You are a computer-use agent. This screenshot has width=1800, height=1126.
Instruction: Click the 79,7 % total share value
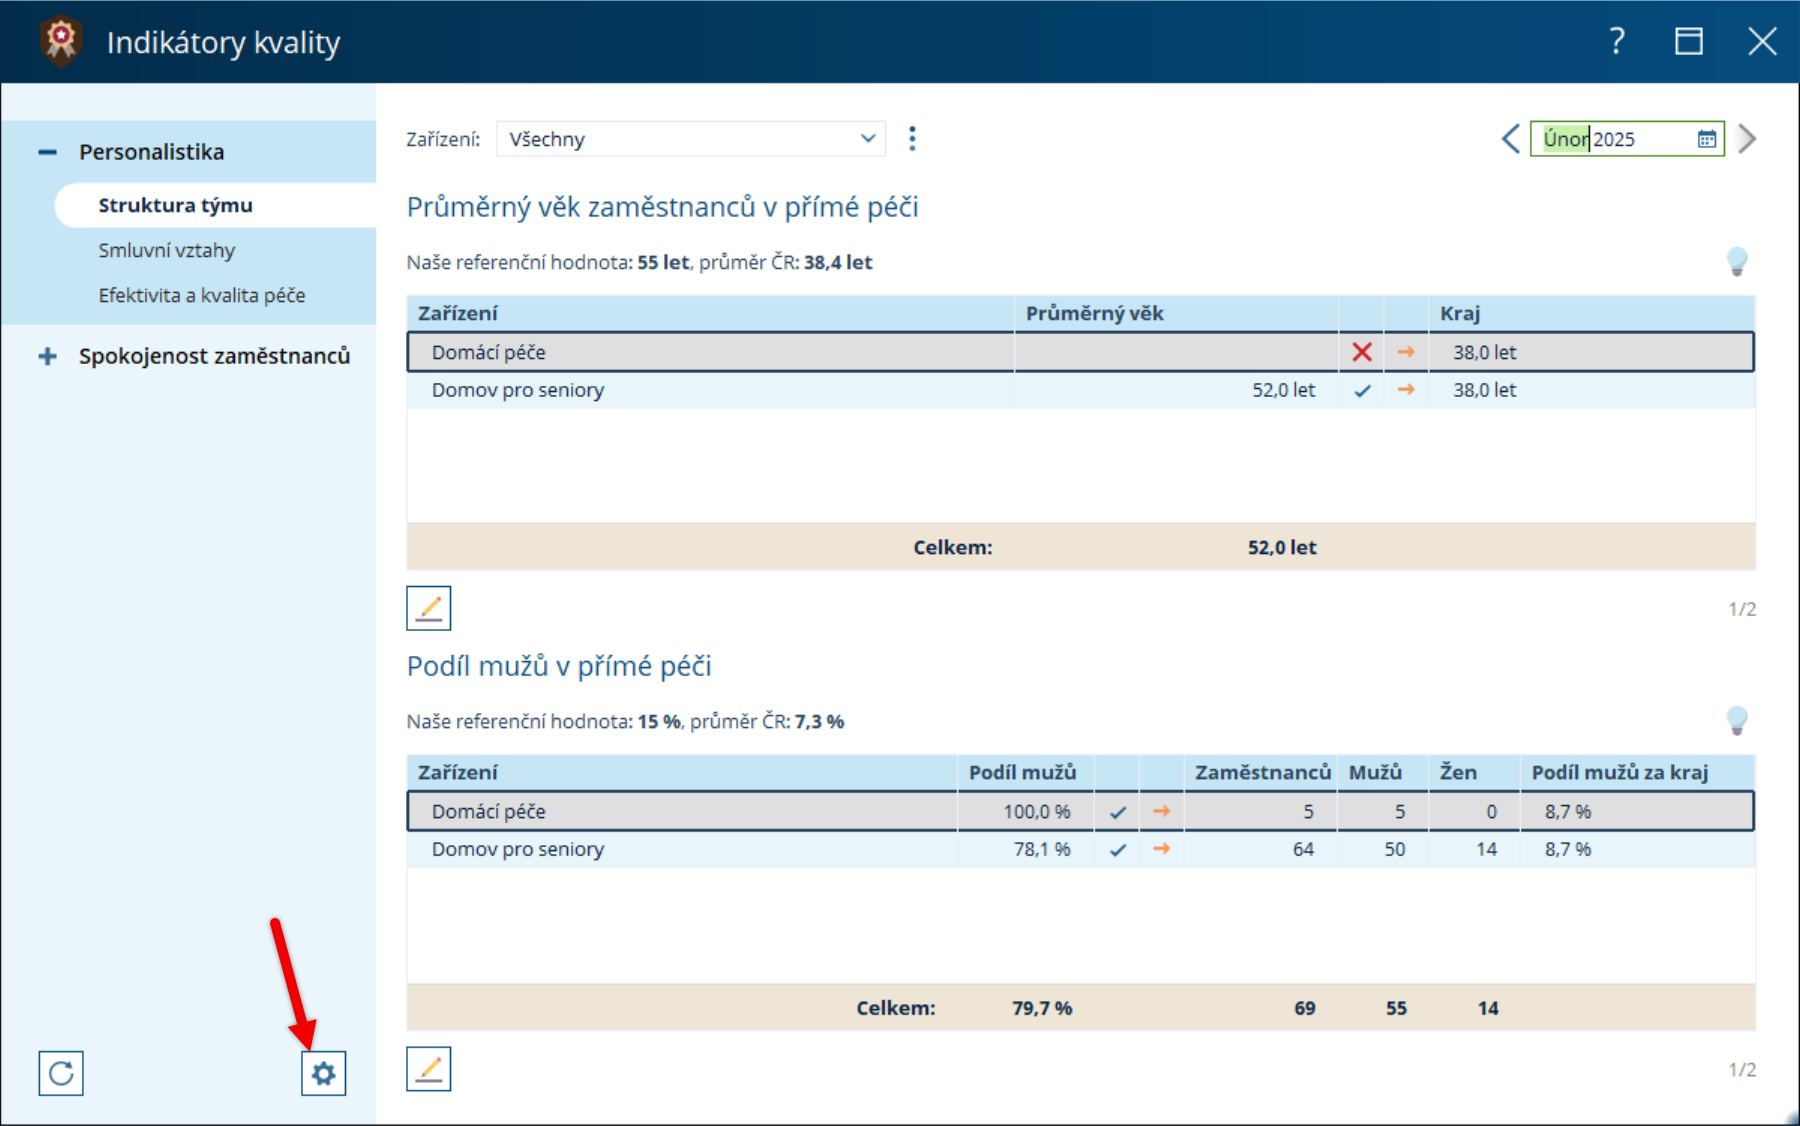point(1042,1008)
